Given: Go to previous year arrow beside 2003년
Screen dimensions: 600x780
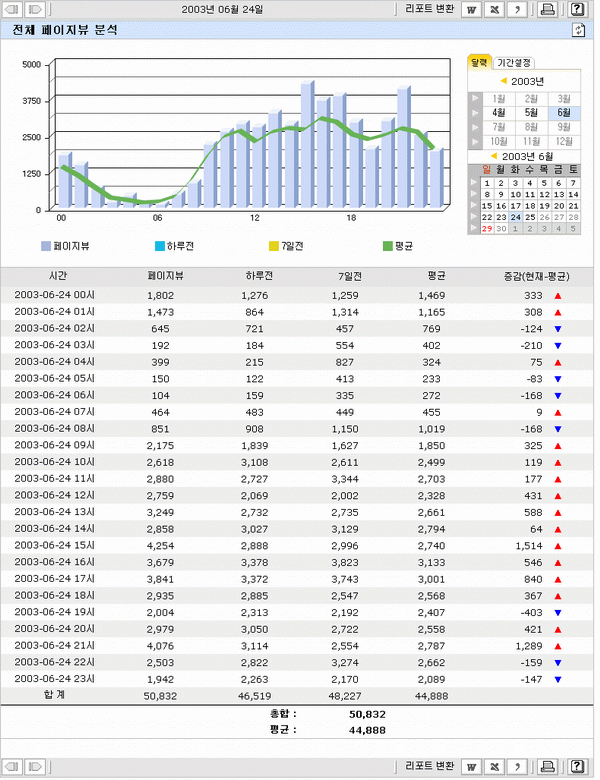Looking at the screenshot, I should pos(503,81).
